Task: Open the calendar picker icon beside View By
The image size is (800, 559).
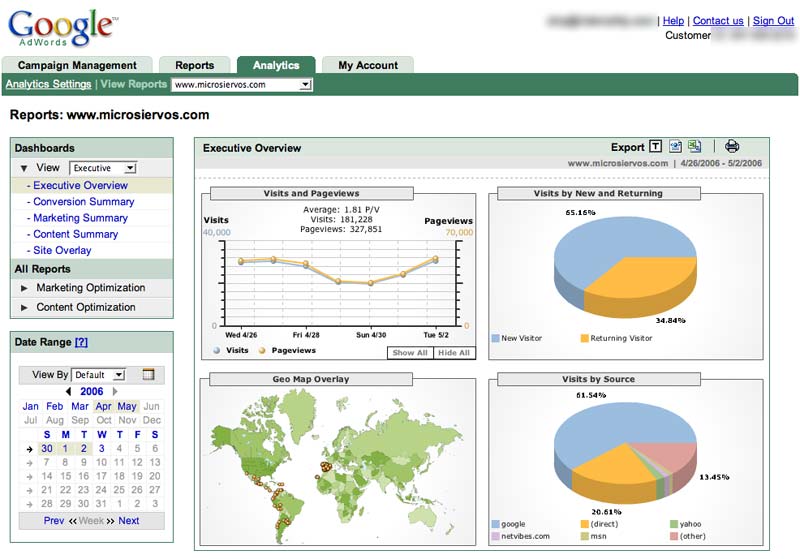Action: click(x=148, y=374)
